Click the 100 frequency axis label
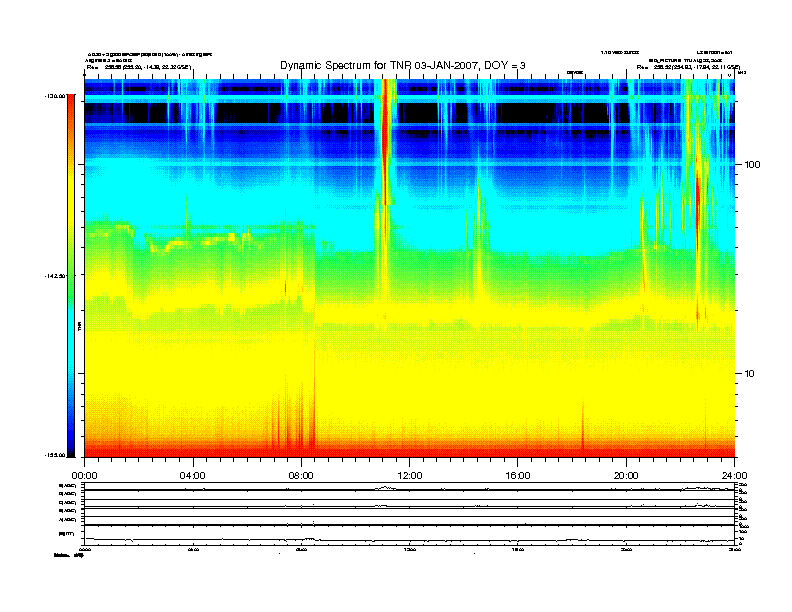This screenshot has width=792, height=612. (752, 165)
